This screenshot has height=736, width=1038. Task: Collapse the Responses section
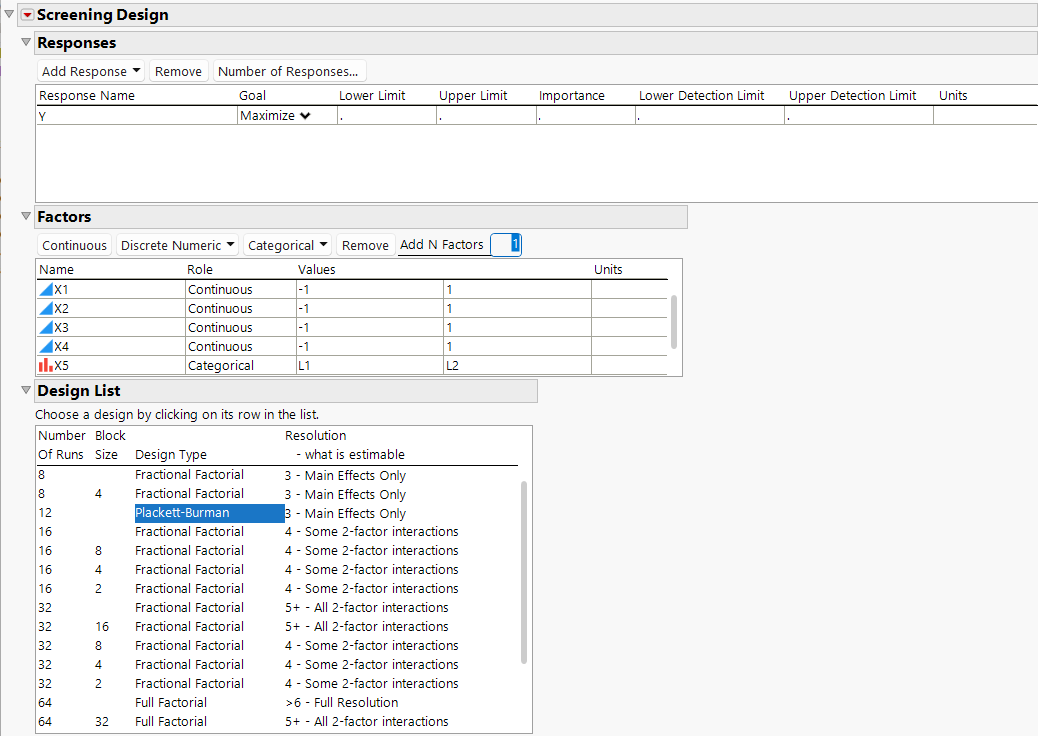point(26,43)
